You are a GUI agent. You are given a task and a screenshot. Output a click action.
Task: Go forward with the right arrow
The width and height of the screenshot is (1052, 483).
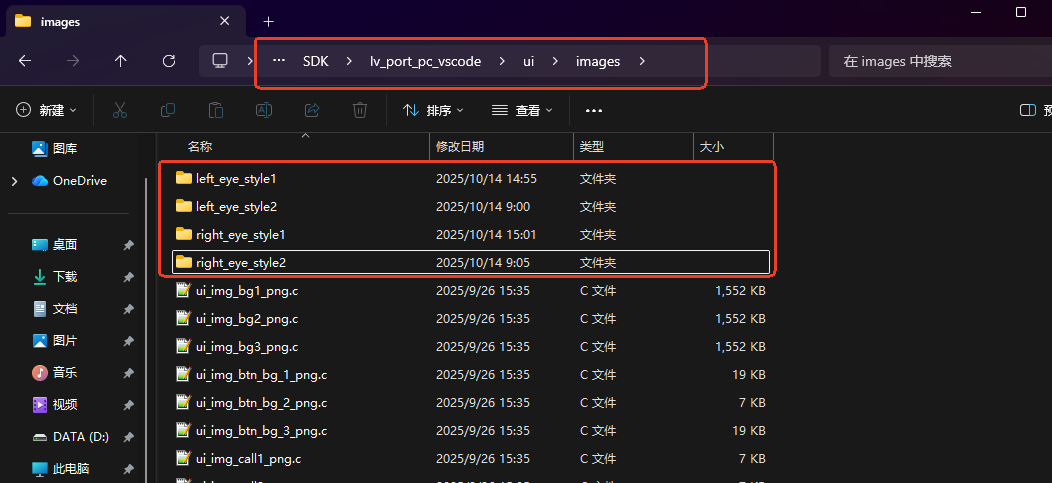[x=73, y=61]
